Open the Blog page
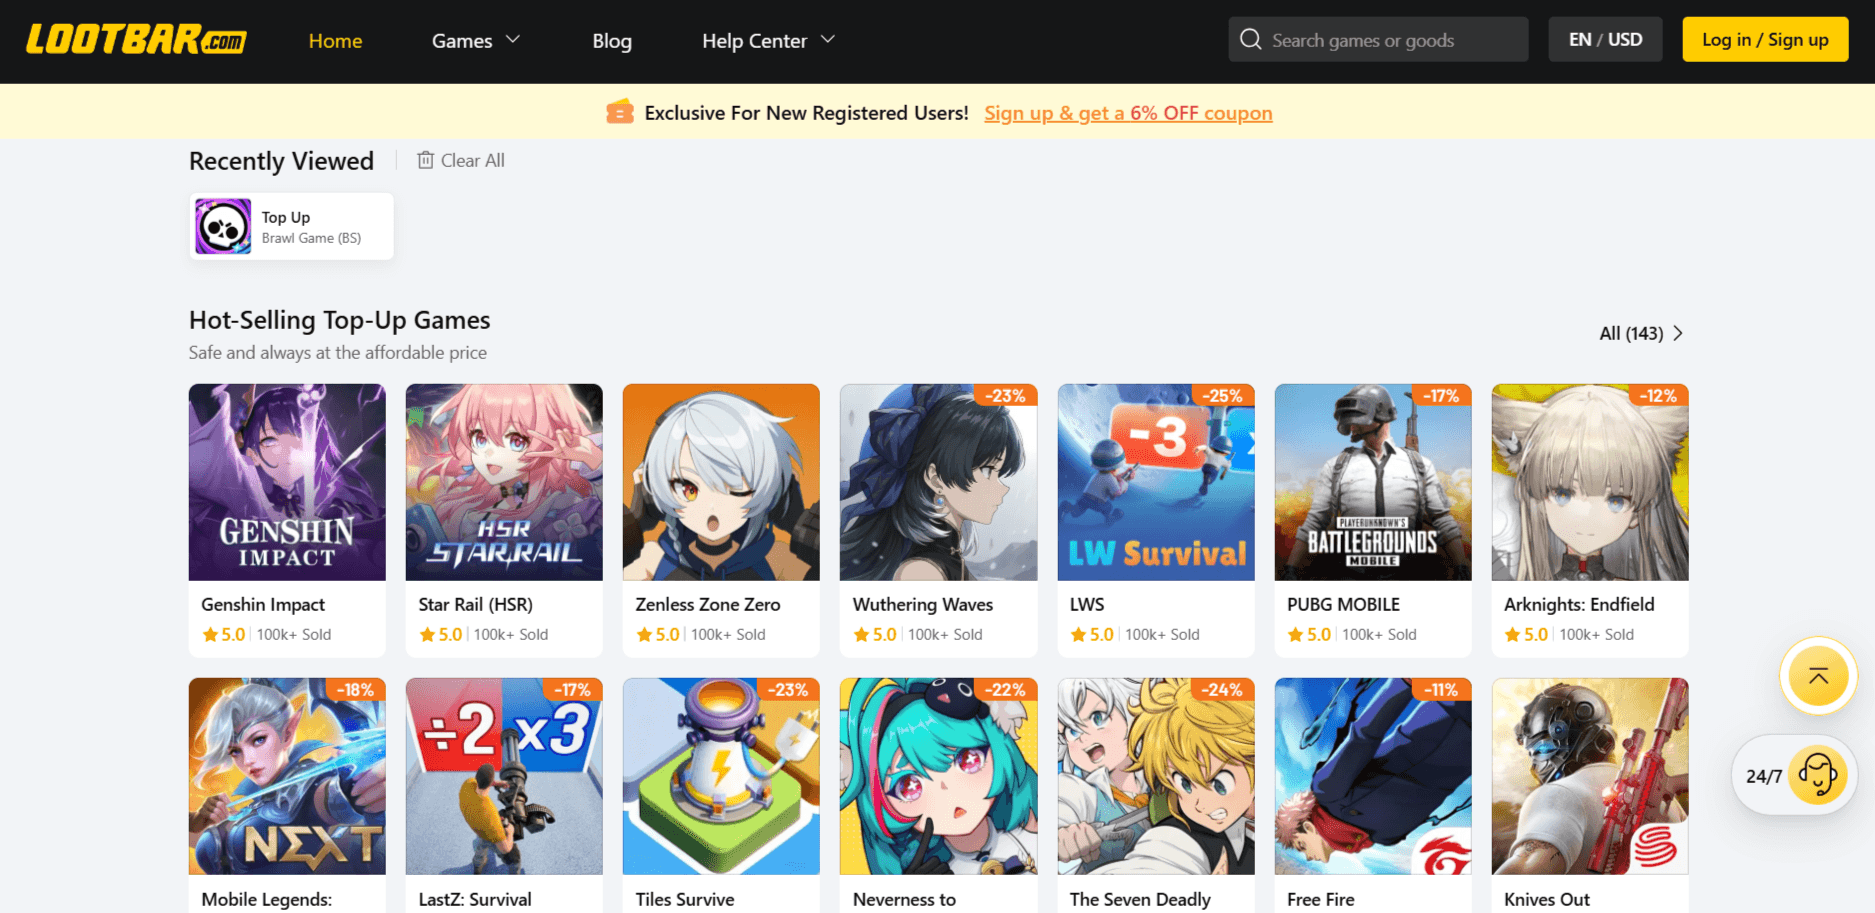This screenshot has width=1875, height=913. [612, 41]
